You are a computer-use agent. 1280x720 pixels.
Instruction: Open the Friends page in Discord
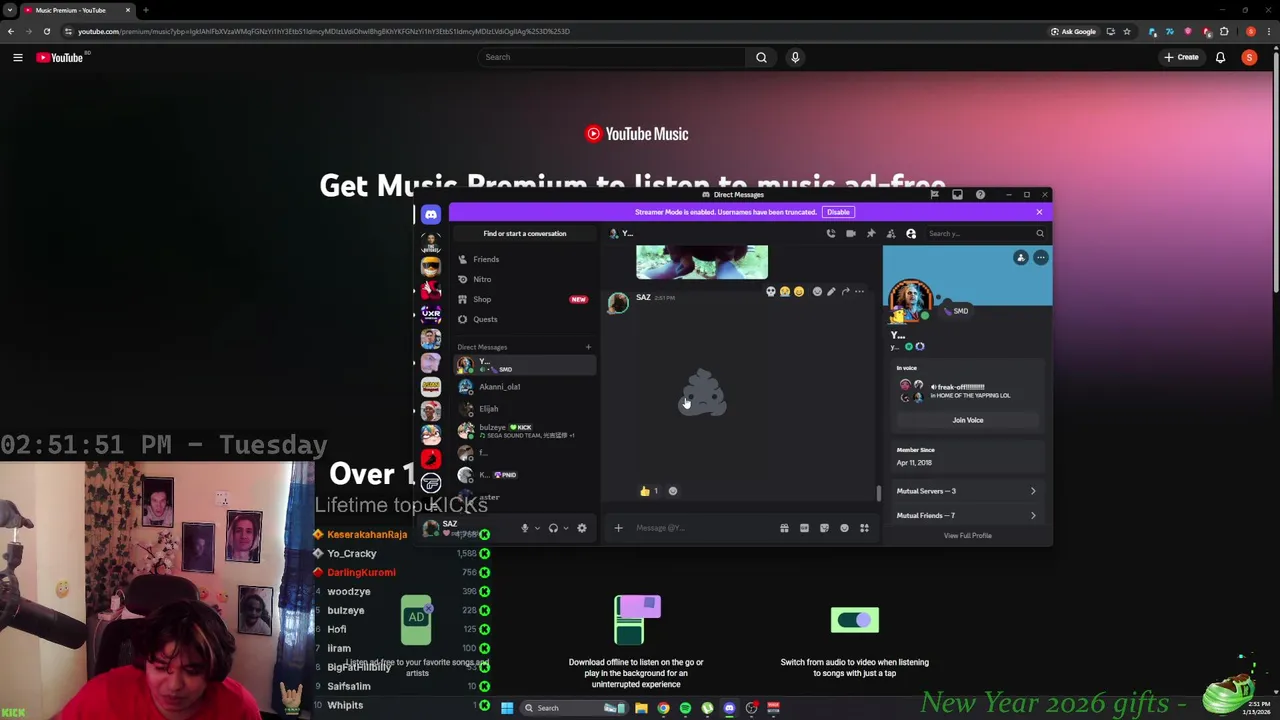click(x=524, y=259)
